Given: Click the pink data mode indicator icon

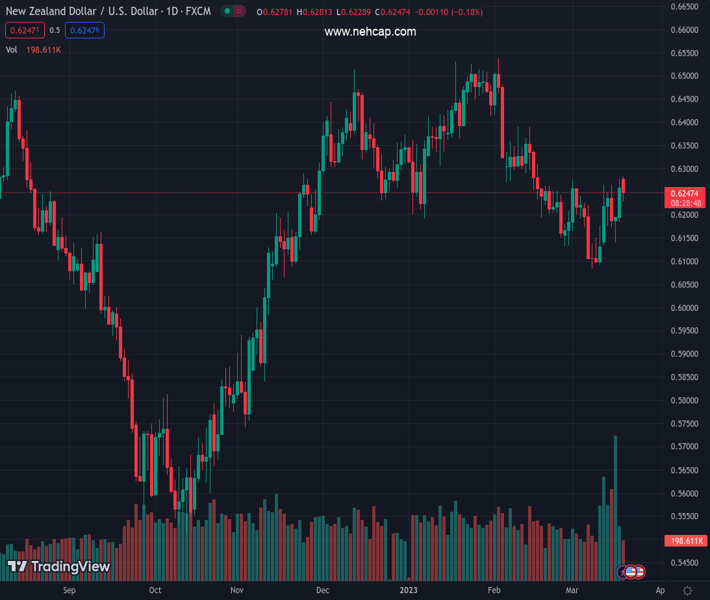Looking at the screenshot, I should (x=240, y=12).
